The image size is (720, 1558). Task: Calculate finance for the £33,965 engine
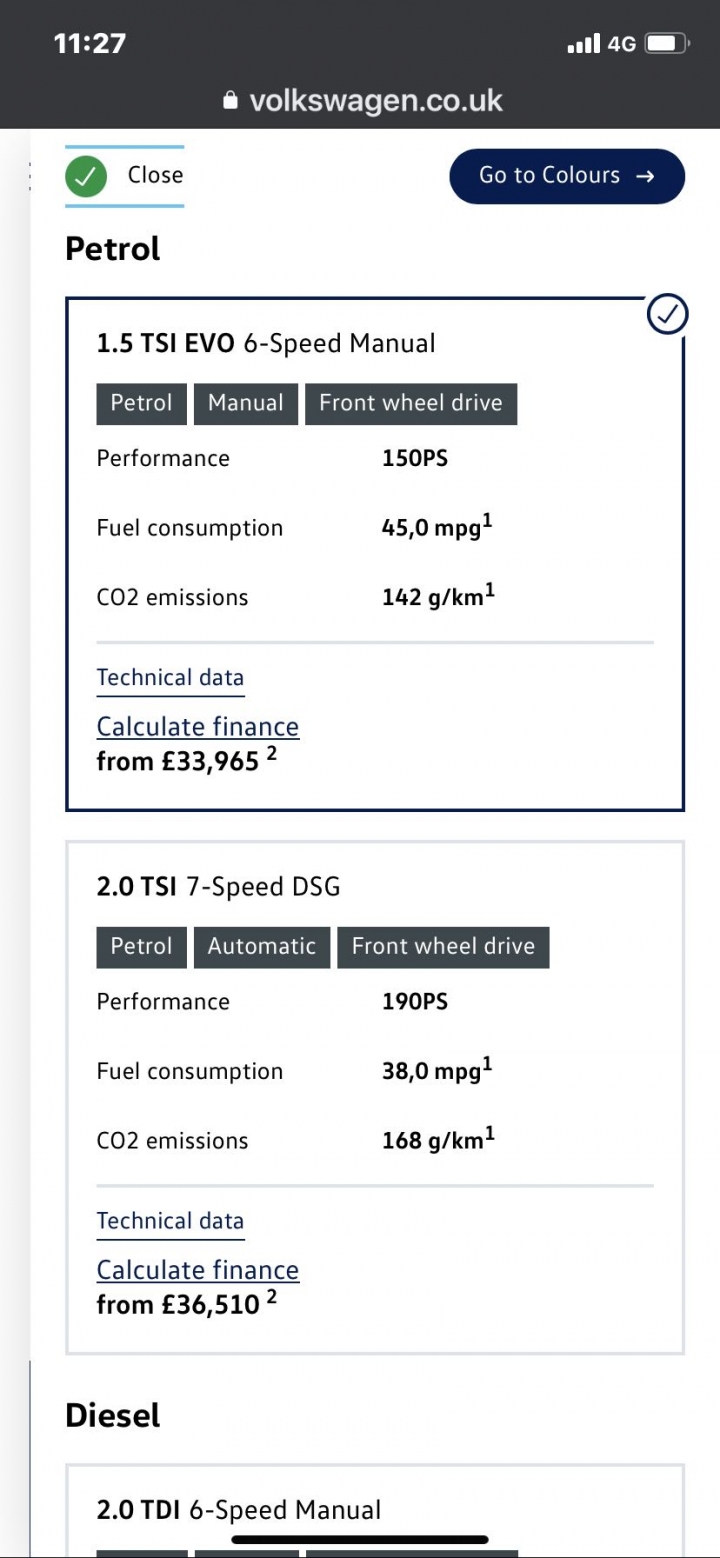coord(198,727)
